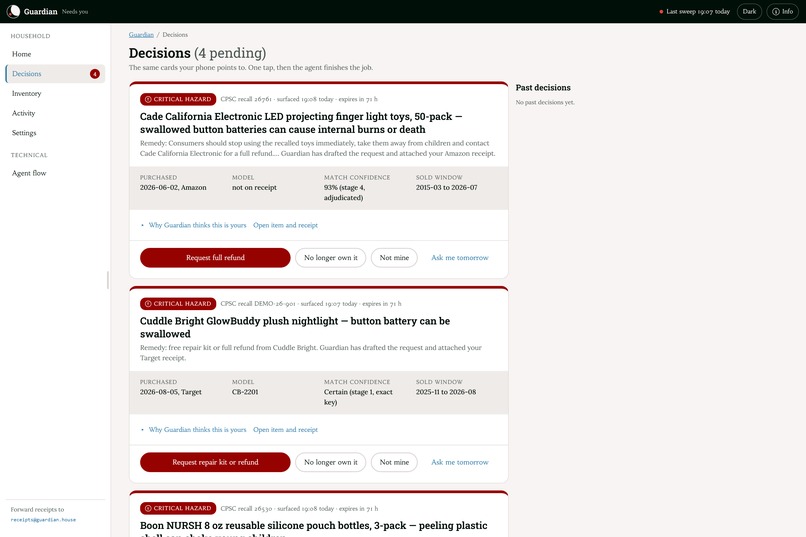Click Ask me tomorrow for GlowBuddy nightlight
This screenshot has height=537, width=806.
(x=460, y=462)
